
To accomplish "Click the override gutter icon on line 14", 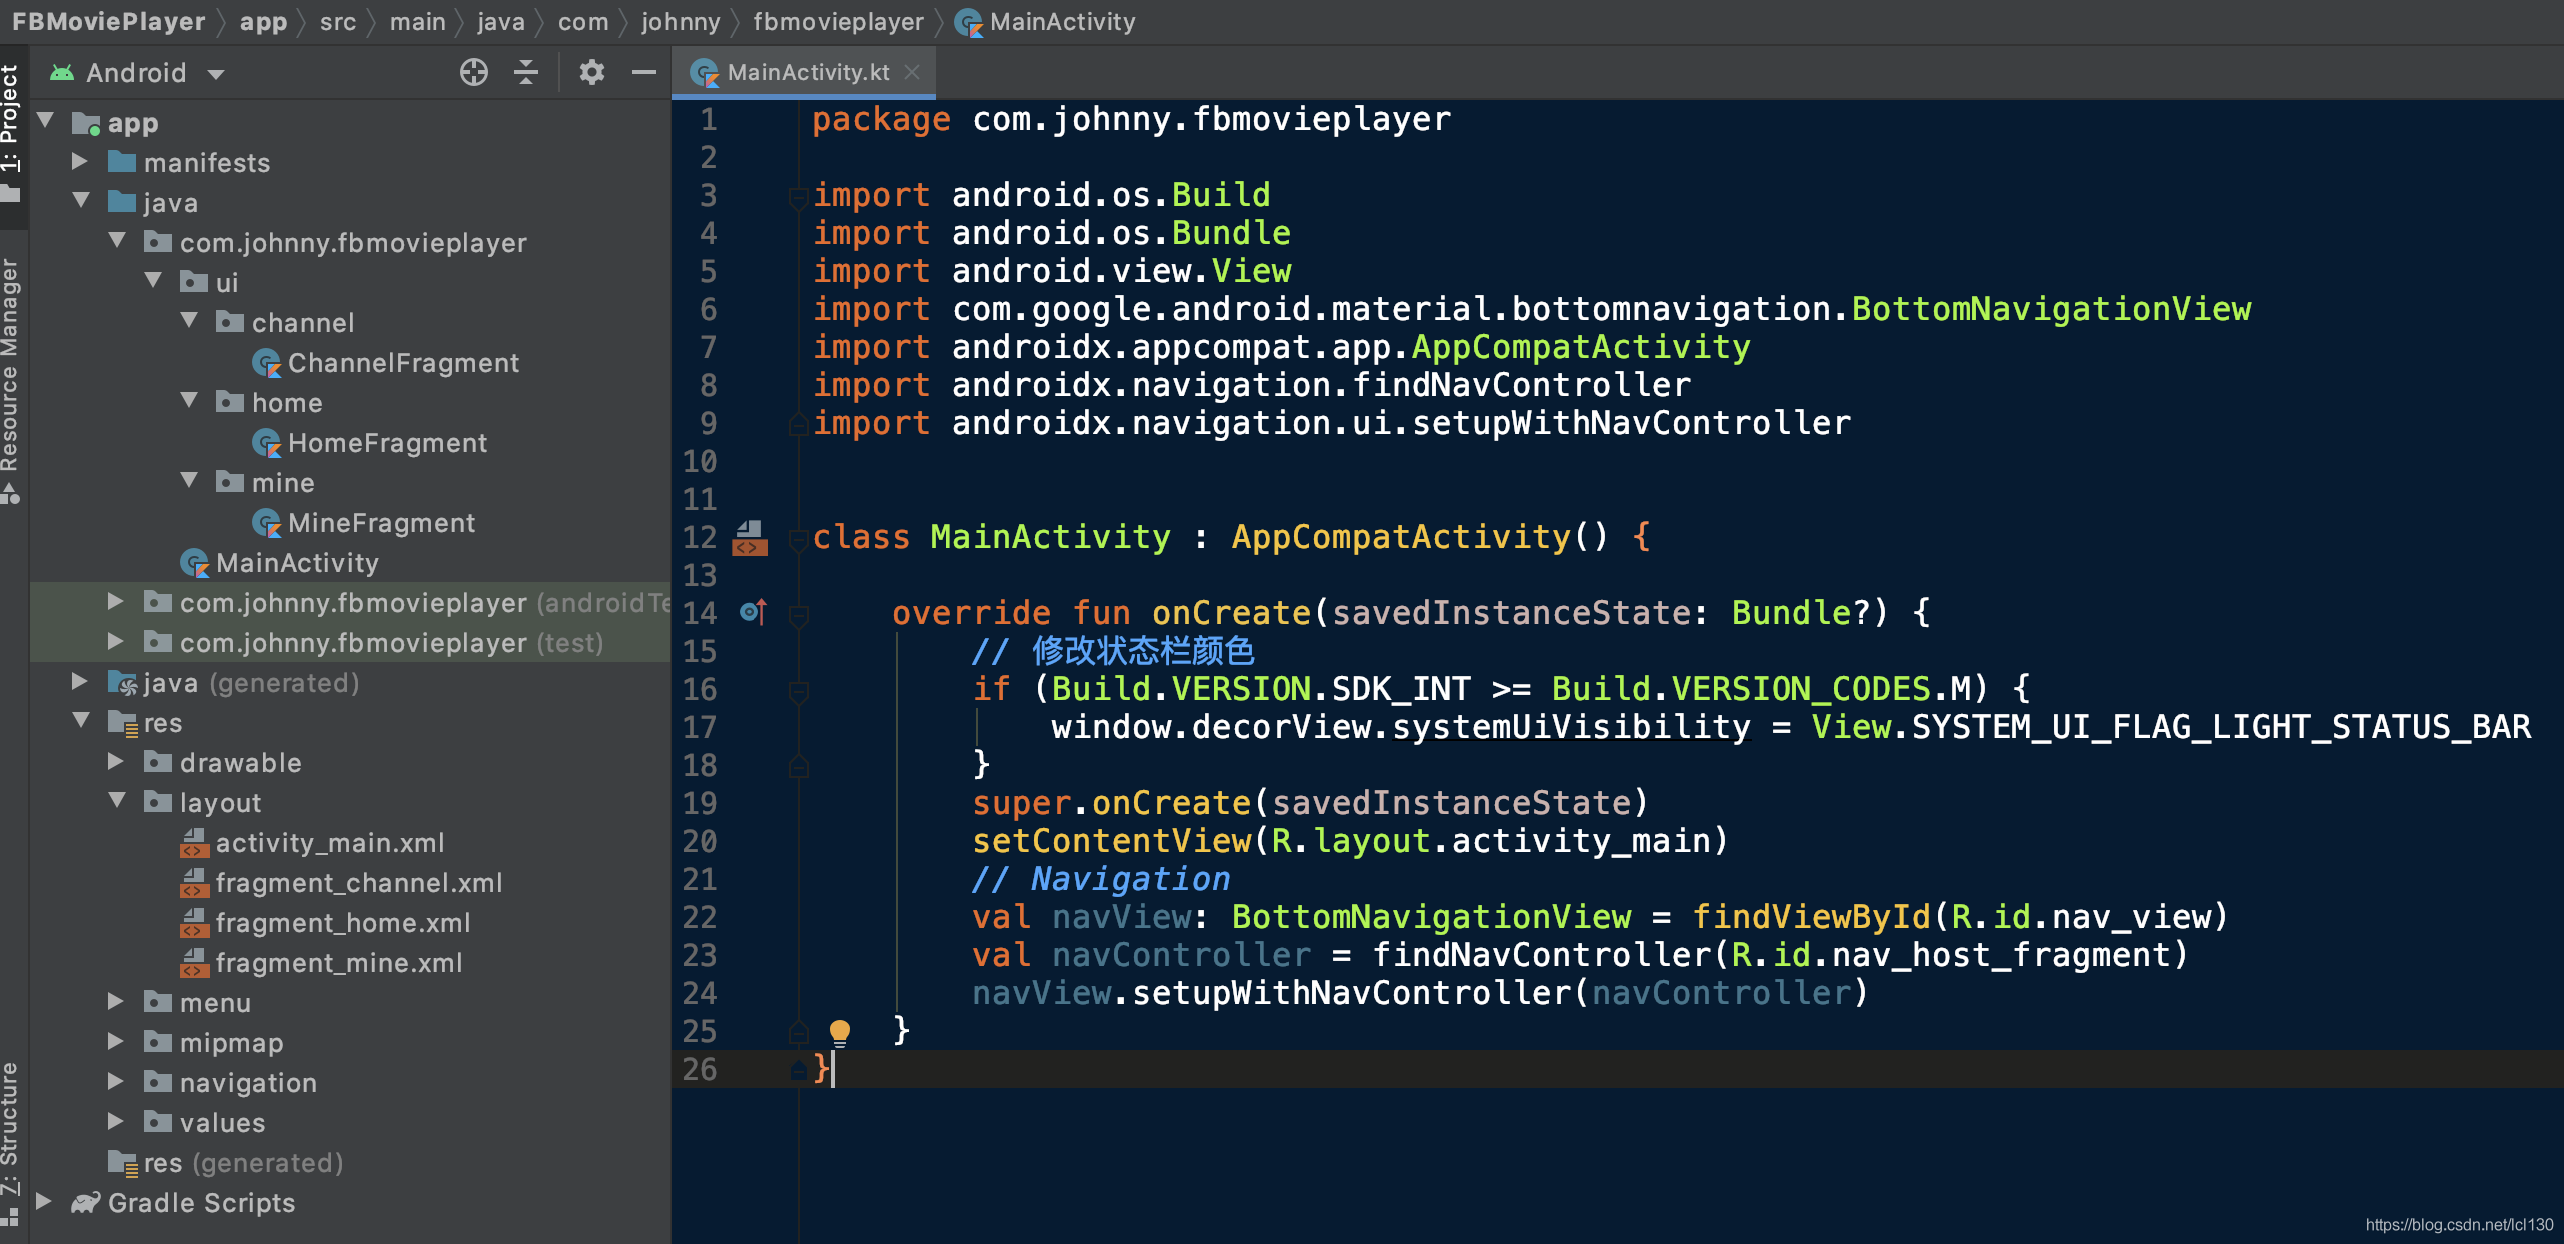I will tap(753, 612).
